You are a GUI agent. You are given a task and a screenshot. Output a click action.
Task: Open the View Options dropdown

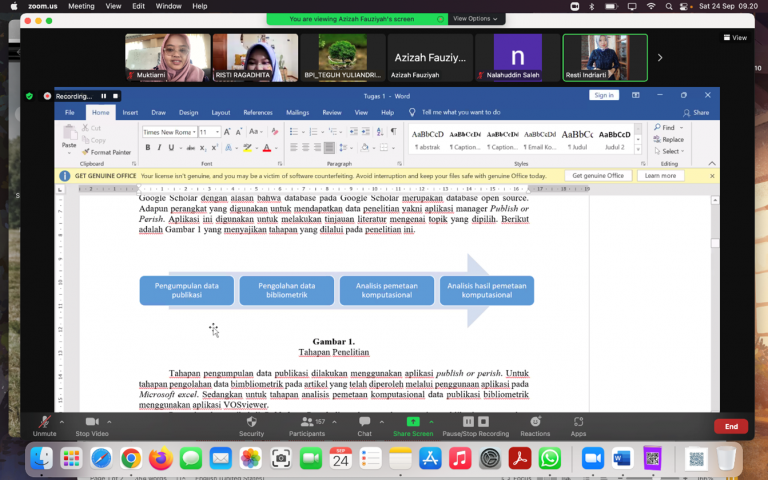coord(475,19)
